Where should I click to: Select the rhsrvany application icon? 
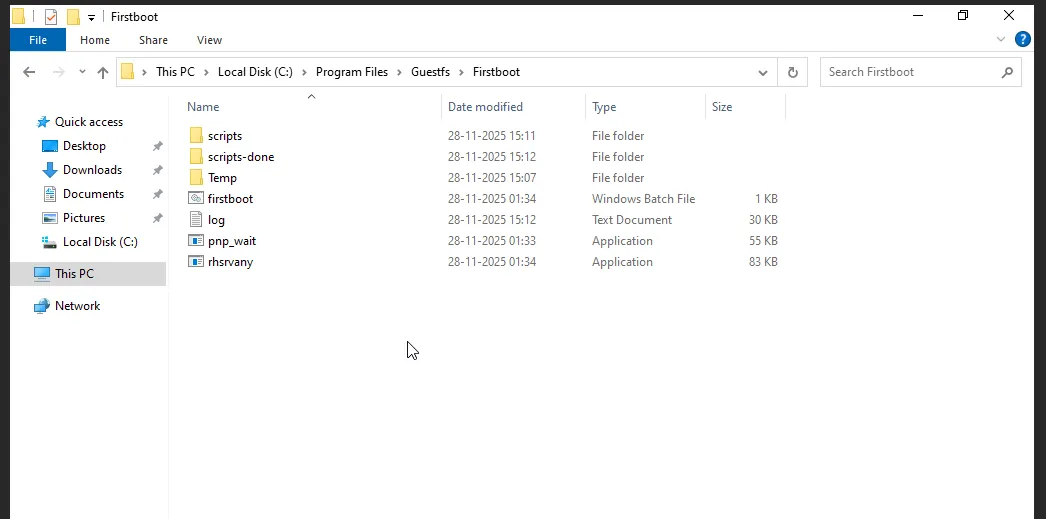click(196, 262)
